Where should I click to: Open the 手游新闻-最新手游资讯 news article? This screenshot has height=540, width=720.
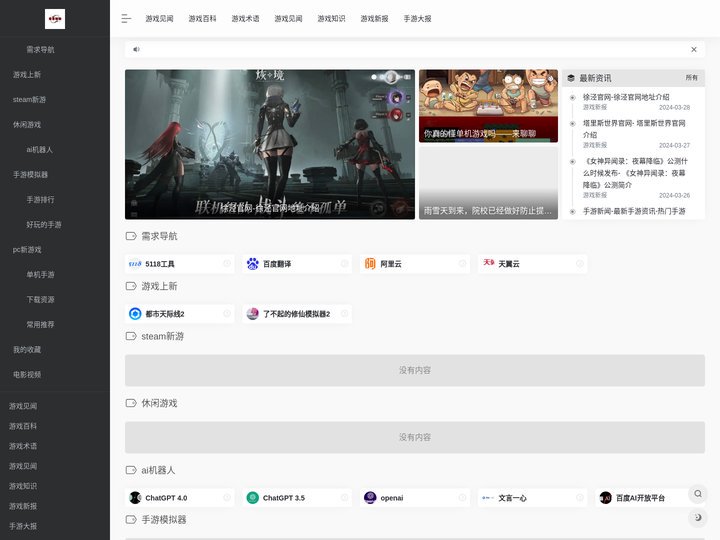634,211
